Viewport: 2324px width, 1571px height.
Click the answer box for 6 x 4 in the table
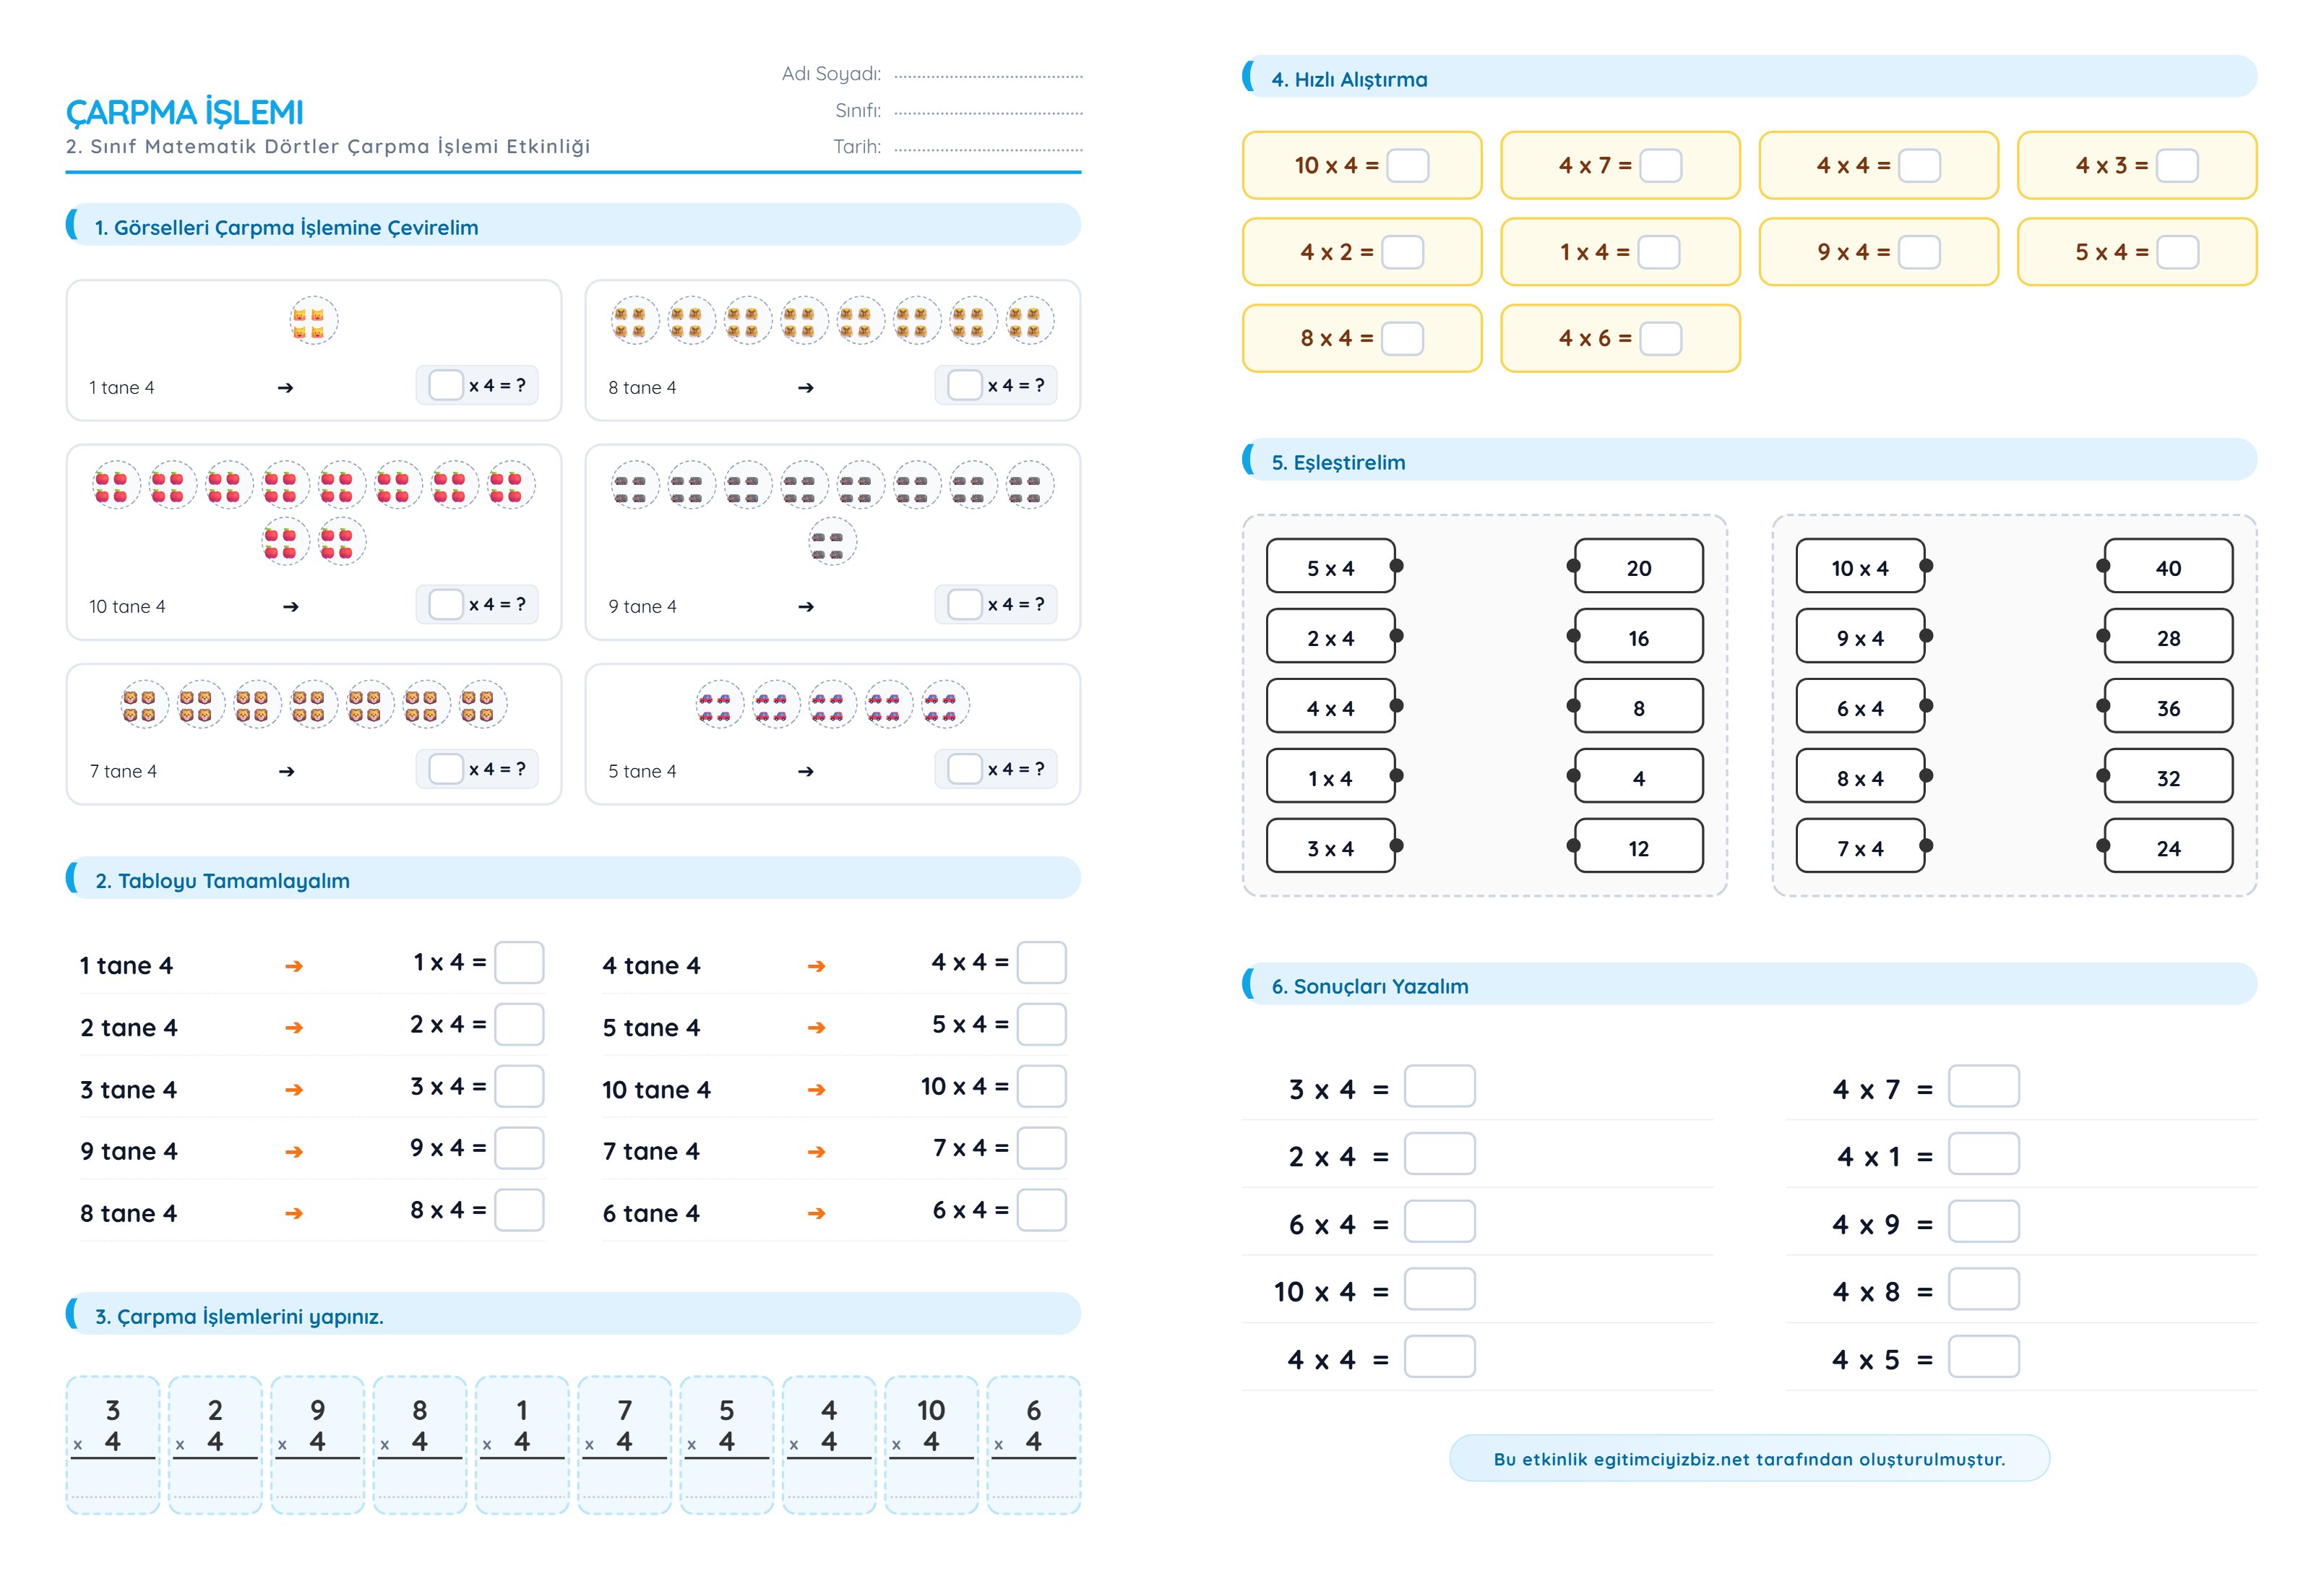click(x=1041, y=1210)
